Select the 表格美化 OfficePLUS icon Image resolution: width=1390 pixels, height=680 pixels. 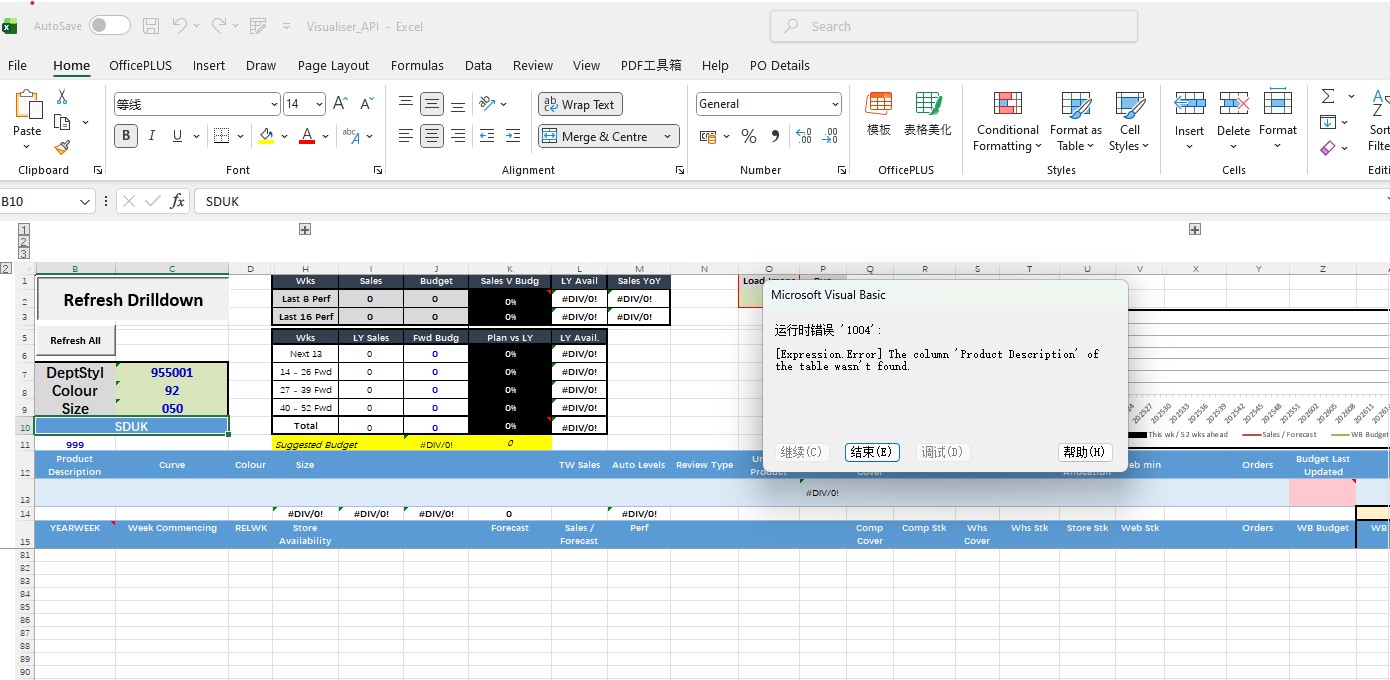(928, 115)
